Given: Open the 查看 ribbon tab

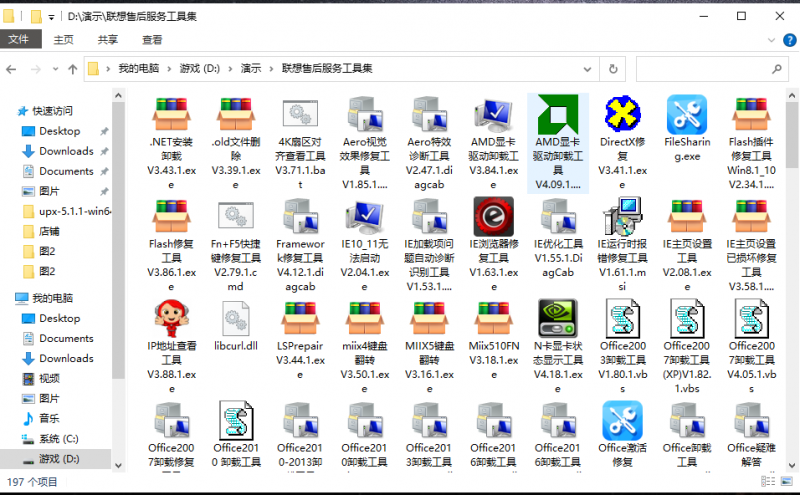Looking at the screenshot, I should tap(152, 39).
